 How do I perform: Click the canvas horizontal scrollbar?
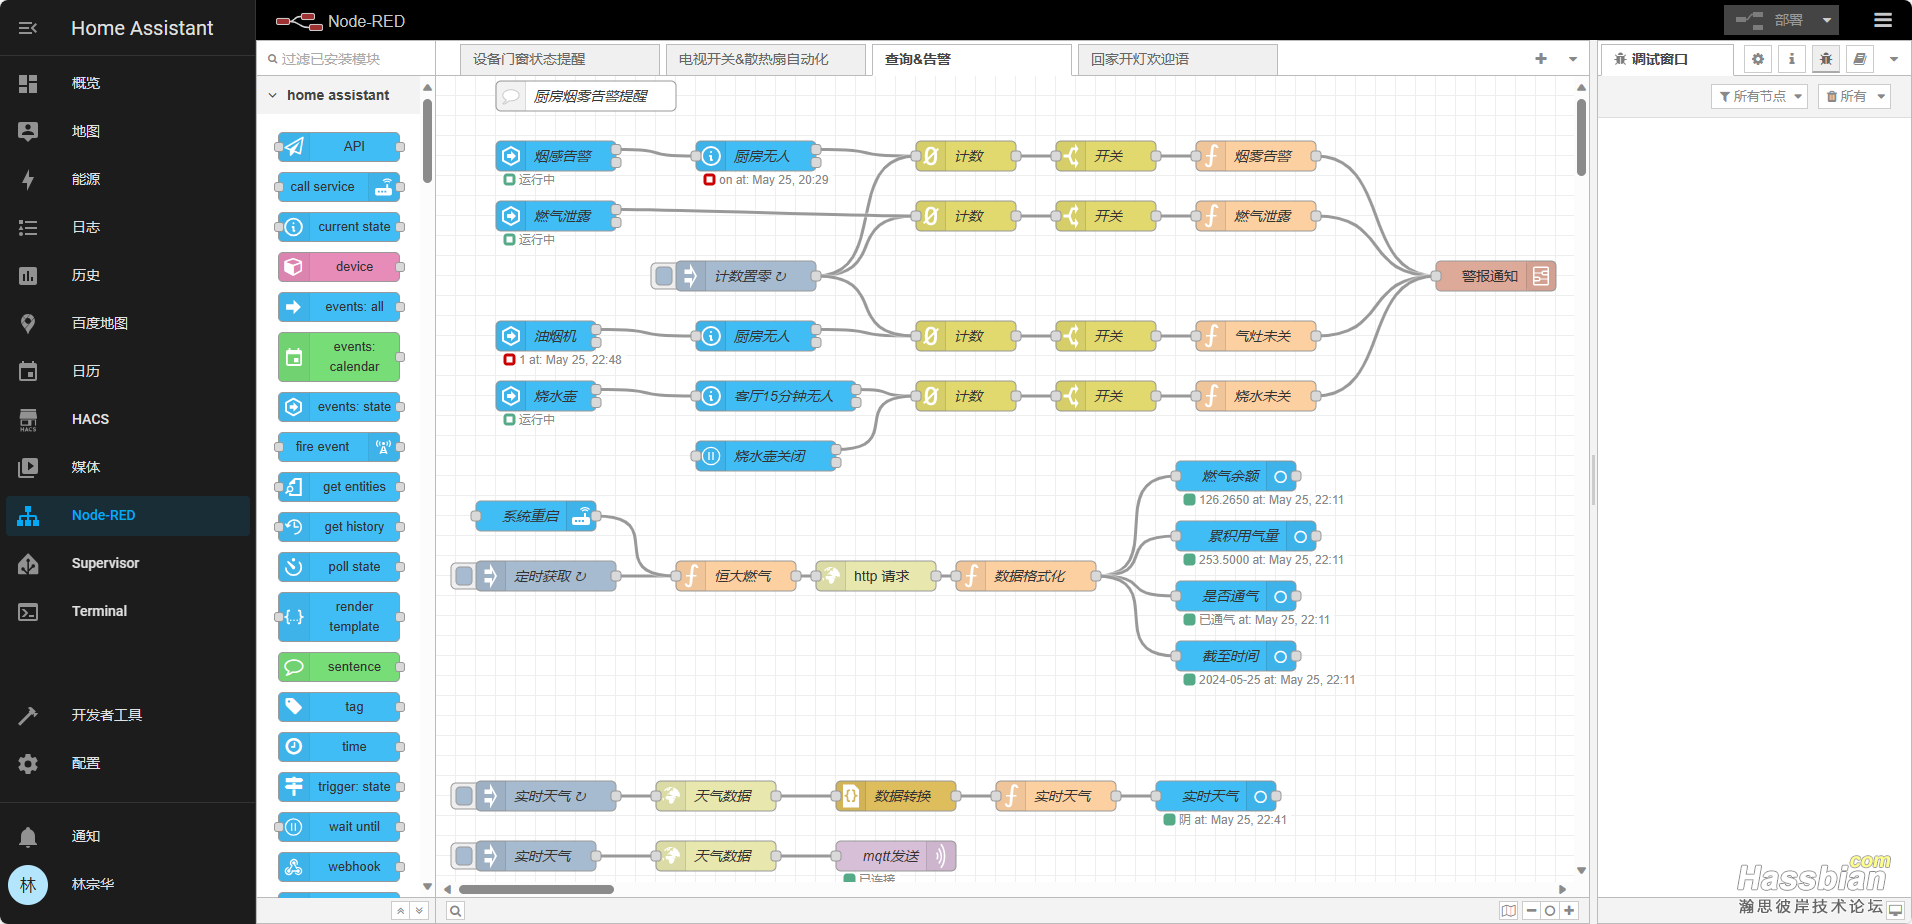coord(537,889)
